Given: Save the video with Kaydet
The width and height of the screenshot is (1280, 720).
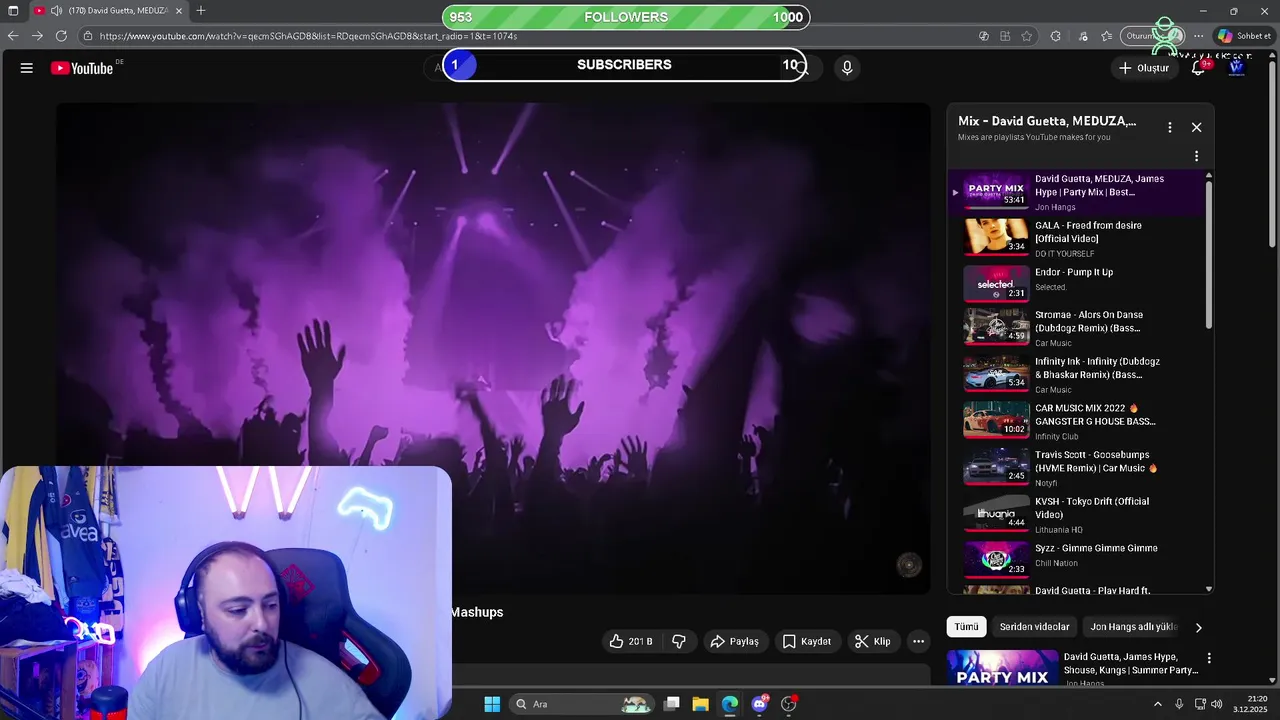Looking at the screenshot, I should click(807, 641).
